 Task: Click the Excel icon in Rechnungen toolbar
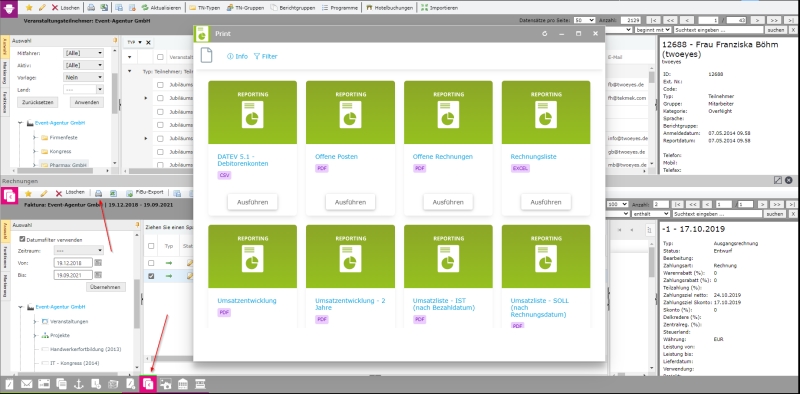(x=113, y=193)
